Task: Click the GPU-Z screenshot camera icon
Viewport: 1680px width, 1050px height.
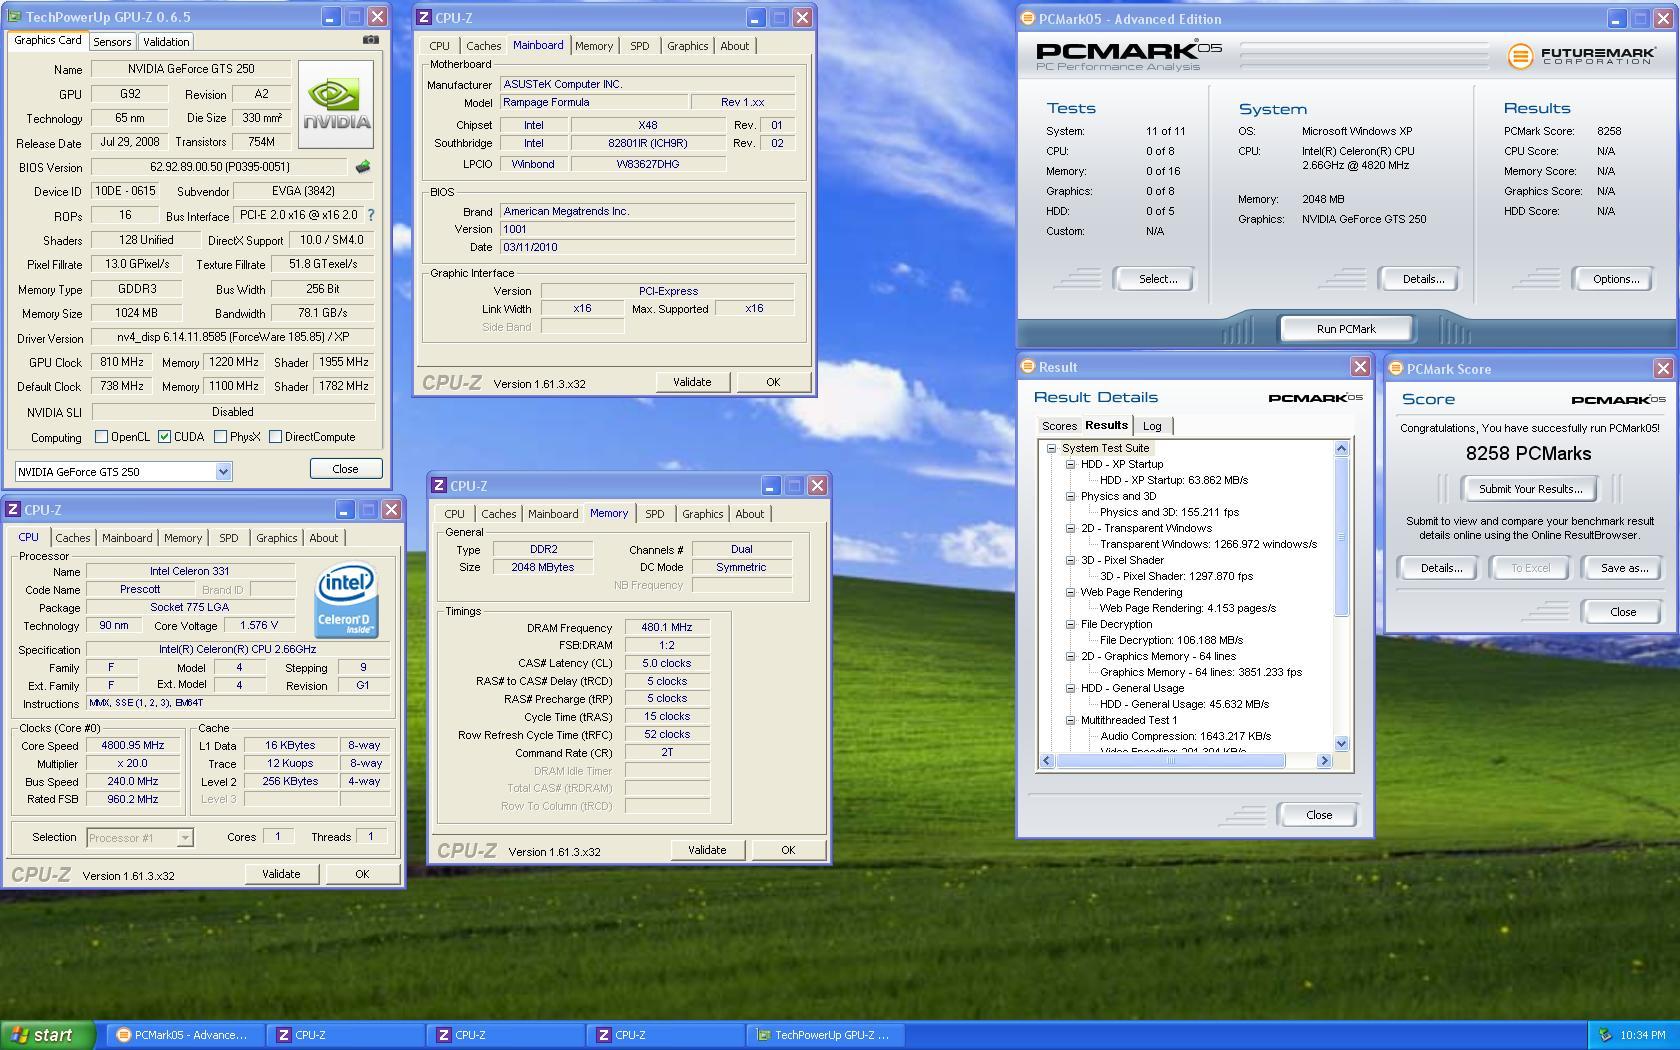Action: [370, 40]
